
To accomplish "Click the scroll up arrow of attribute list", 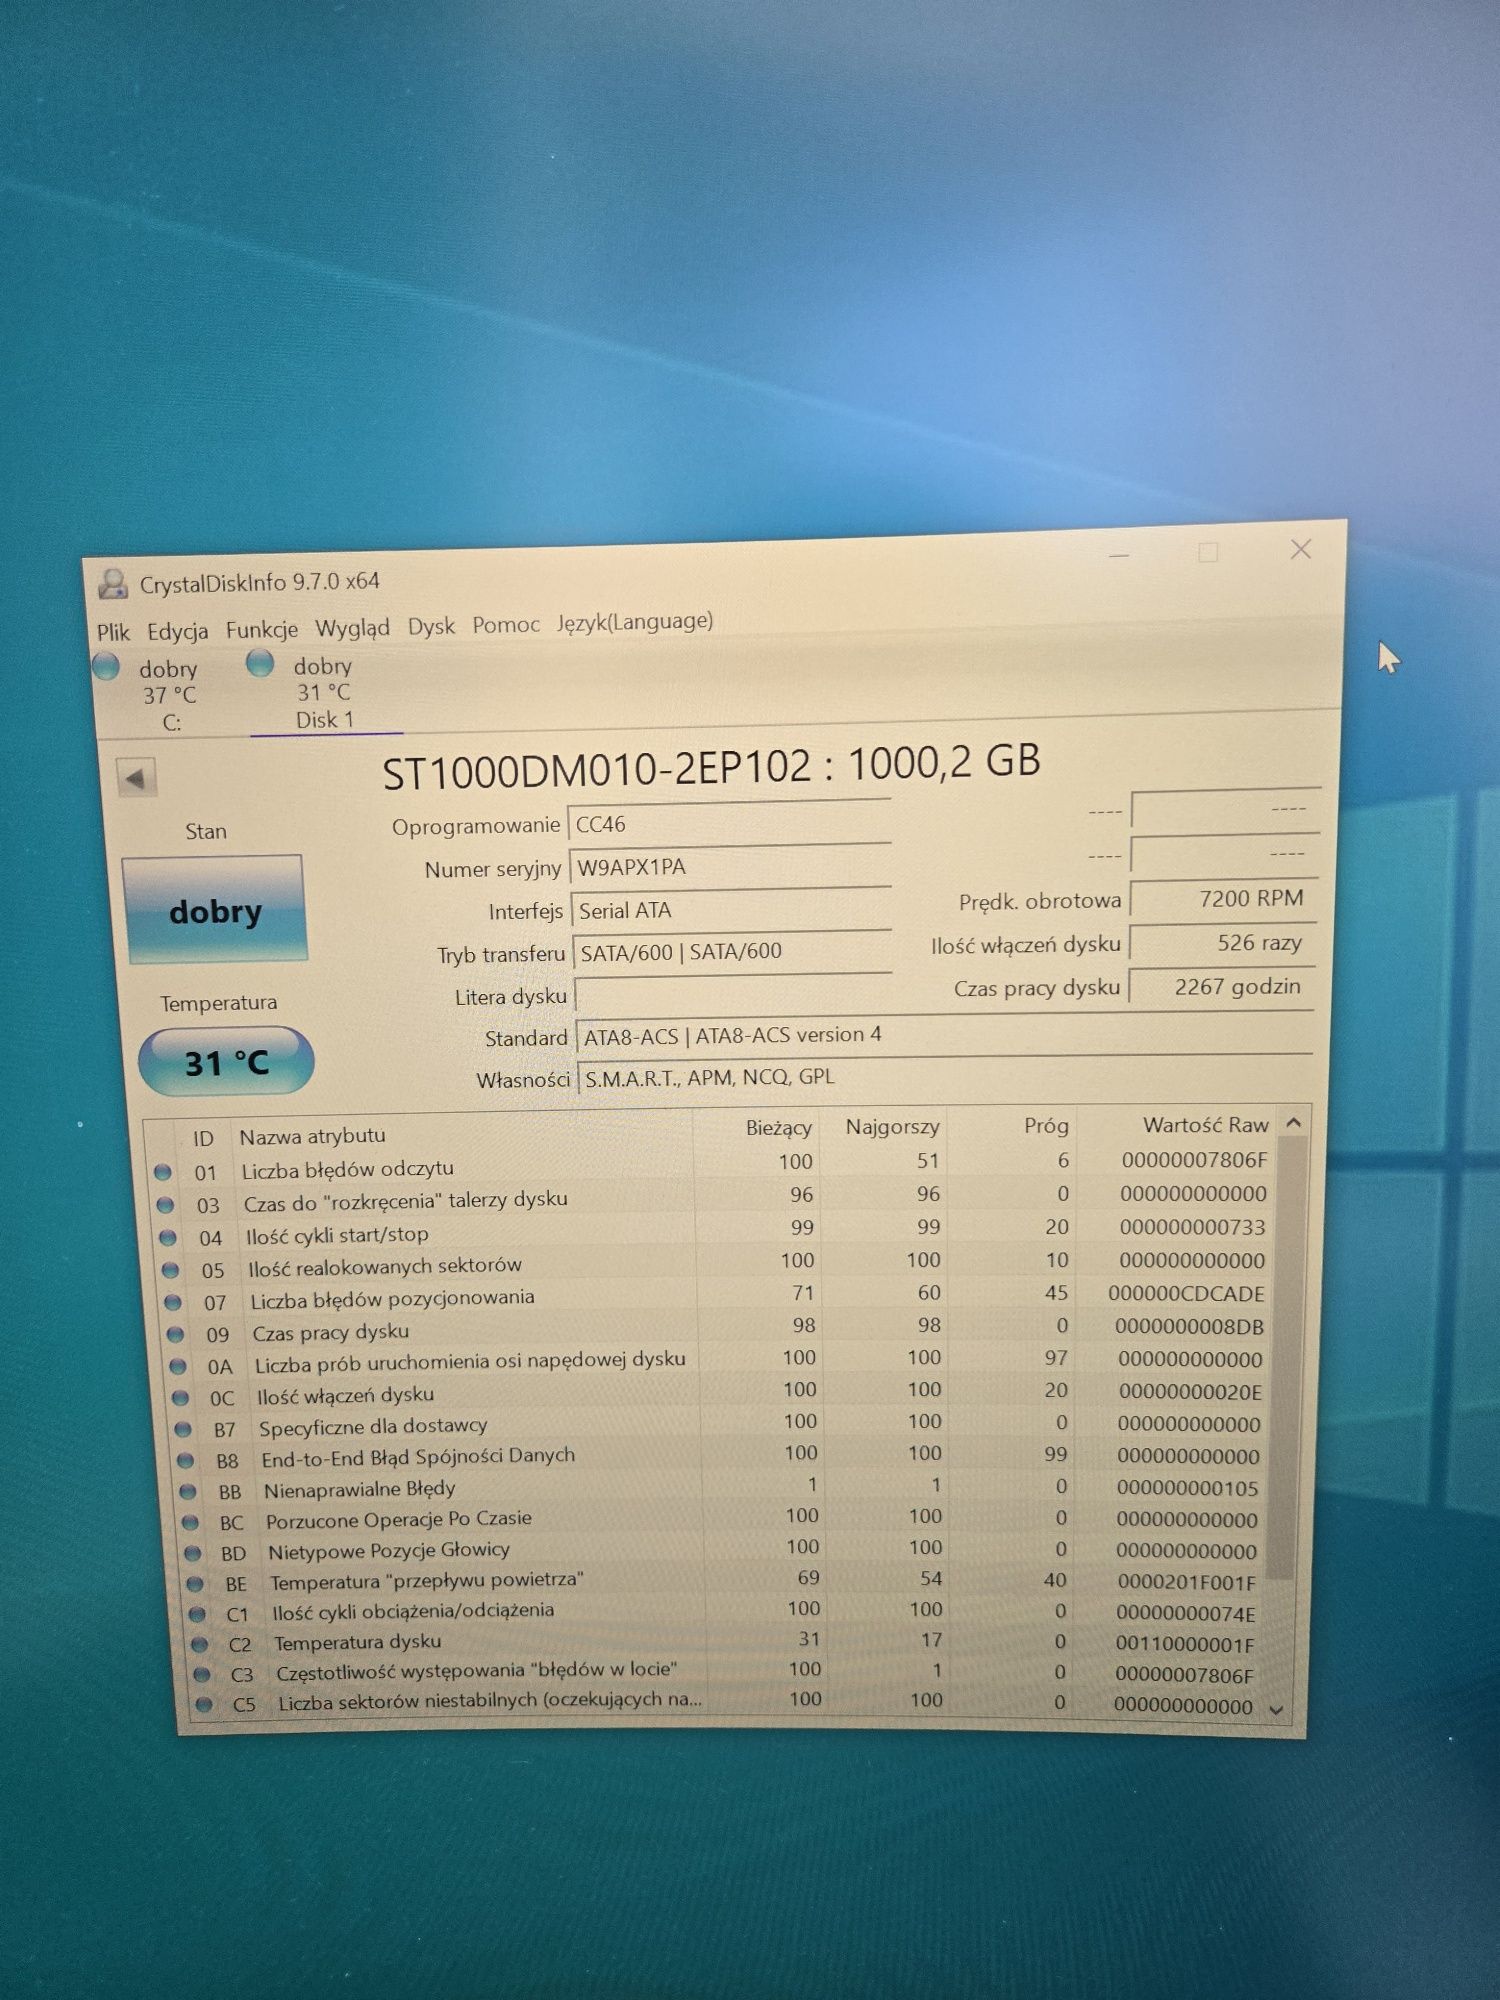I will point(1293,1123).
